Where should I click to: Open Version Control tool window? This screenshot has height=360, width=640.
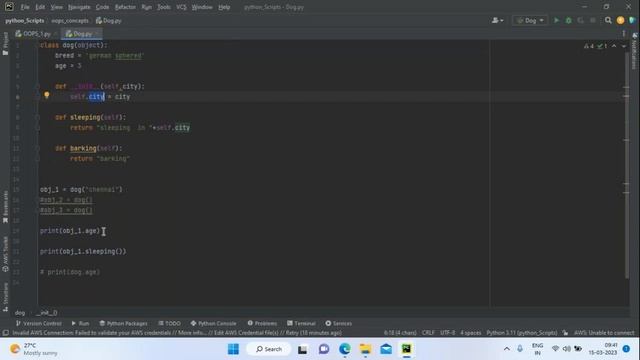click(x=38, y=323)
